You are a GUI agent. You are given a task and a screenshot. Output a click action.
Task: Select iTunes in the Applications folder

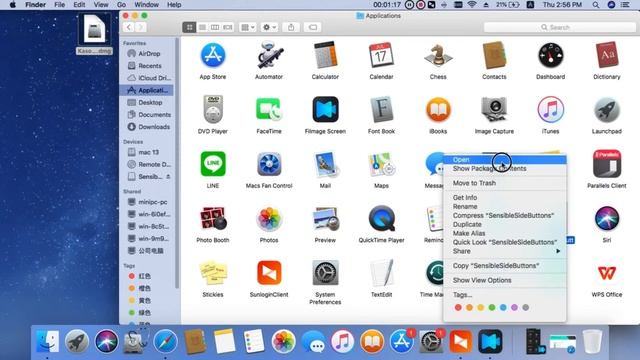click(x=550, y=109)
